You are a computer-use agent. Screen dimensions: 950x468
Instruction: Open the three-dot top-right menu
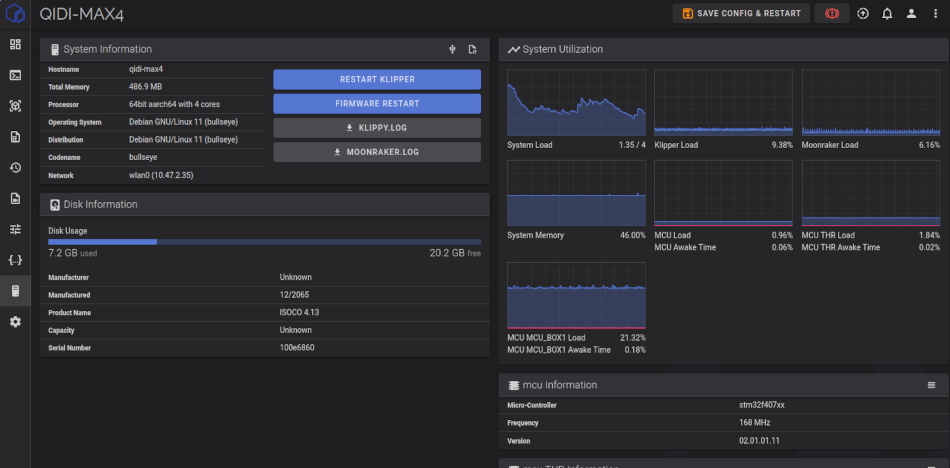935,14
